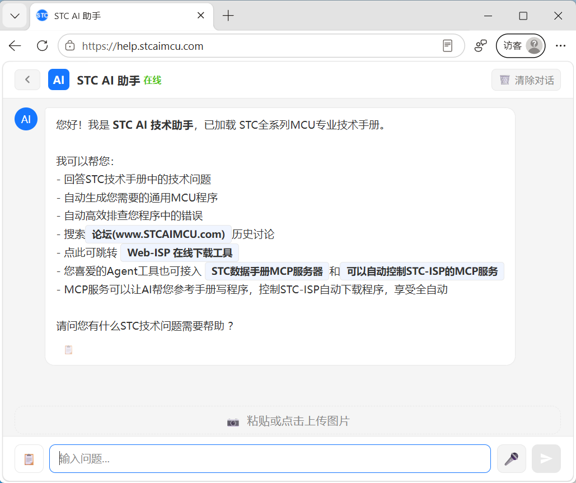Click the 粘贴或点击上传图片 upload area

point(288,421)
